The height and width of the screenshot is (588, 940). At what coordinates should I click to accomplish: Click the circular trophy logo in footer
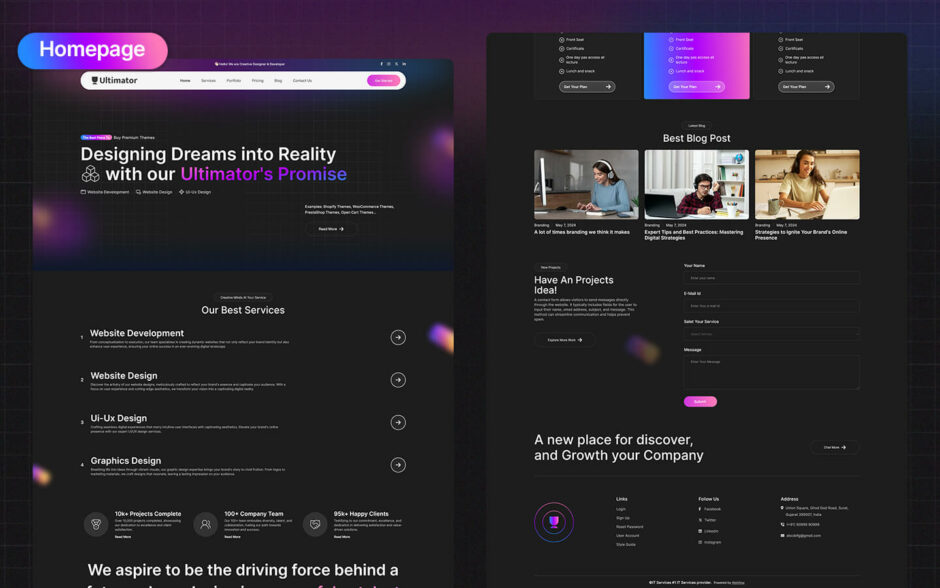[x=554, y=522]
